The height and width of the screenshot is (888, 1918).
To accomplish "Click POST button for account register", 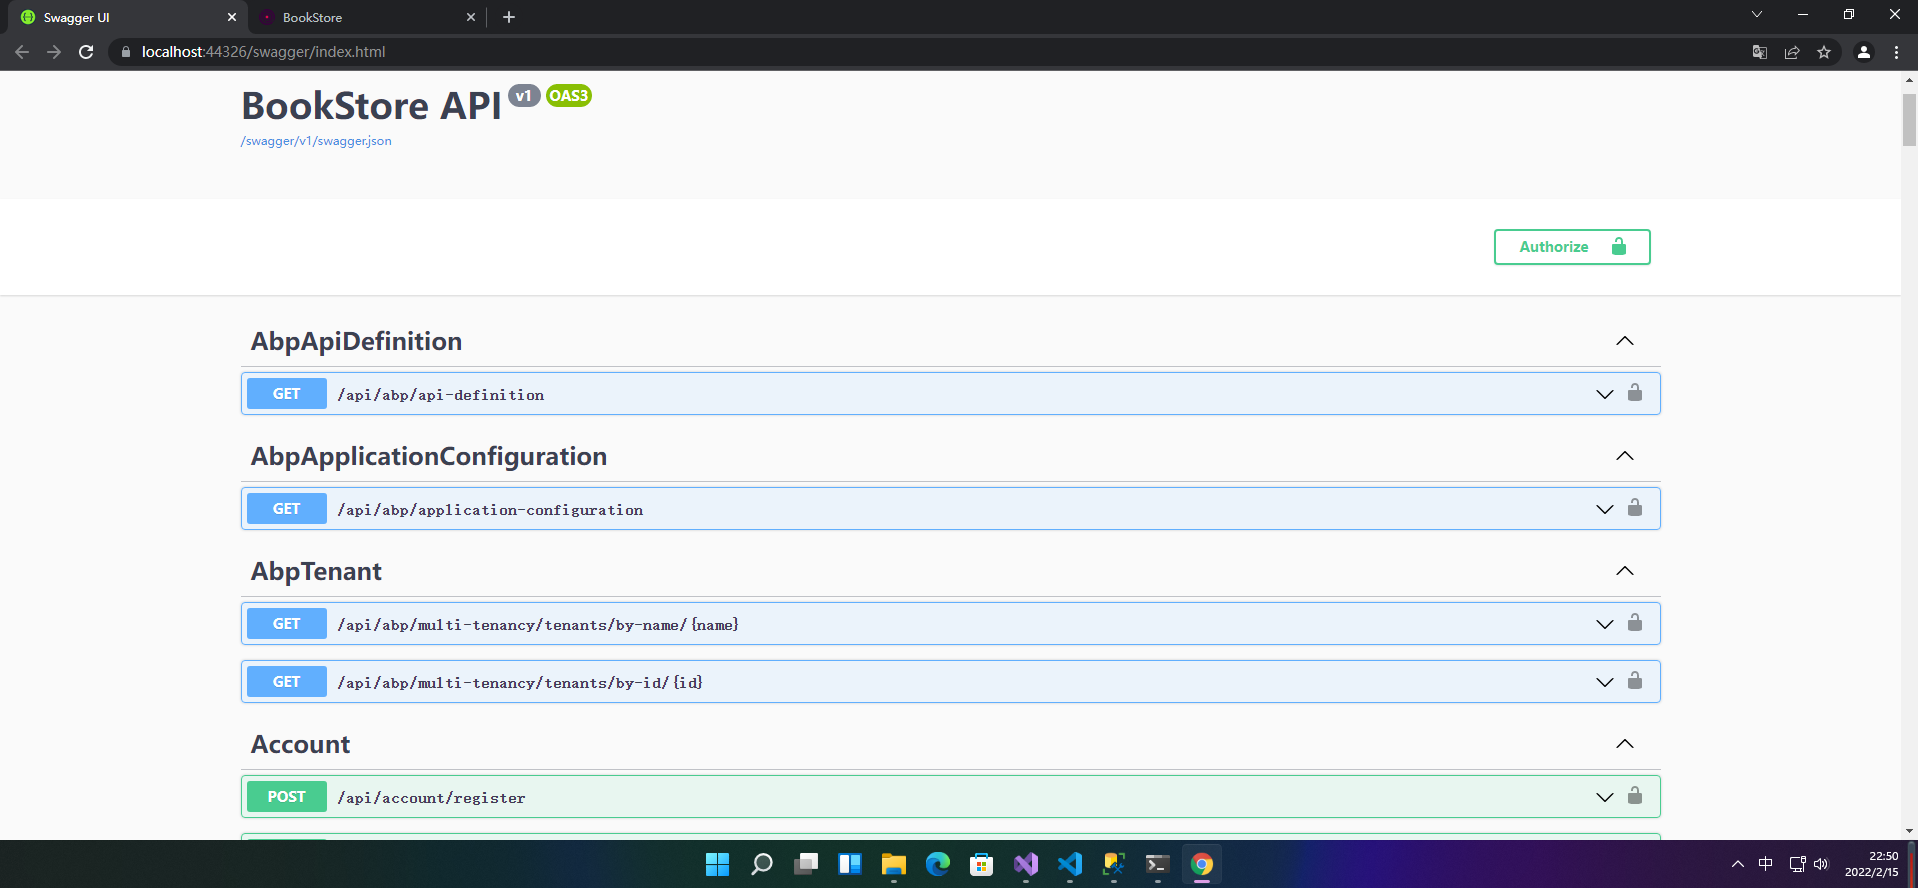I will pyautogui.click(x=287, y=797).
